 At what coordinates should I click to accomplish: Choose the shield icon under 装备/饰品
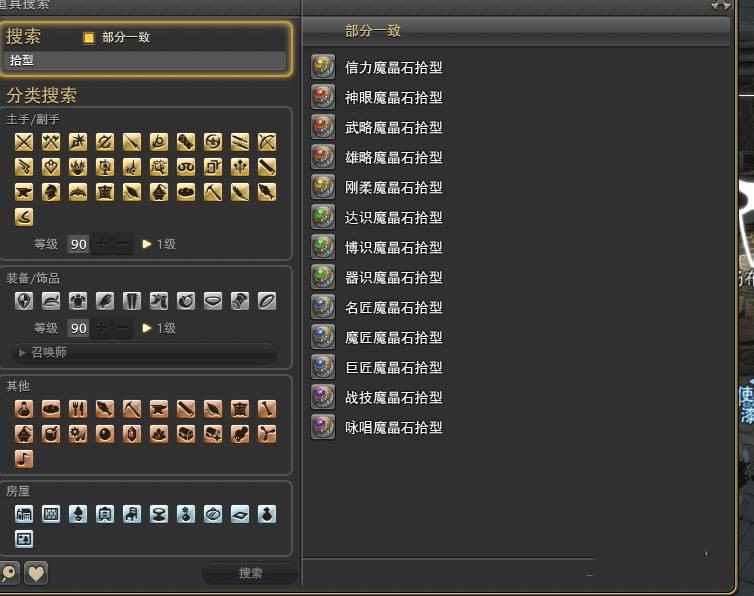point(24,301)
